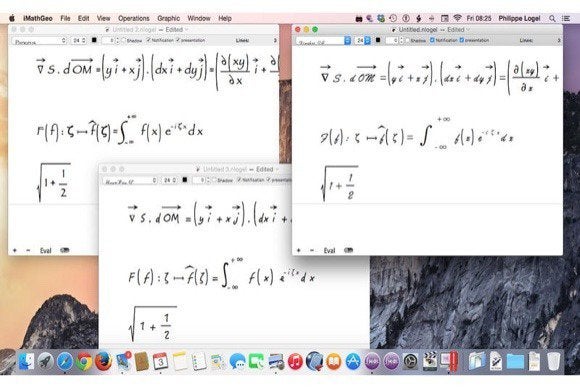Open the Operations menu
The width and height of the screenshot is (580, 388).
(x=134, y=18)
